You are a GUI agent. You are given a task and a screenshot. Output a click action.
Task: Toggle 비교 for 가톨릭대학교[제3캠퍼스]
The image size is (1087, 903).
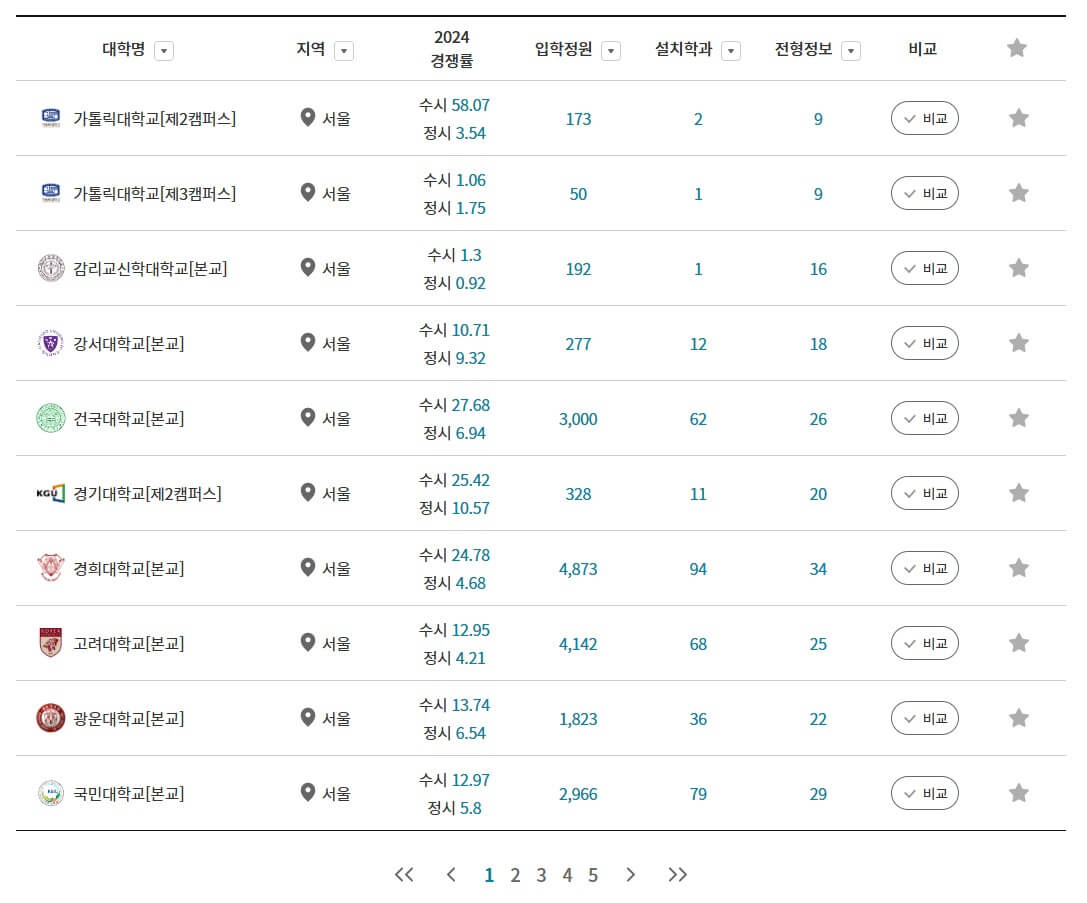[925, 193]
